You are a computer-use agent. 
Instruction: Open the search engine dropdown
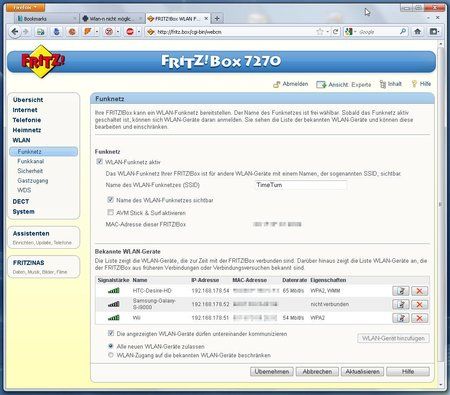(351, 32)
